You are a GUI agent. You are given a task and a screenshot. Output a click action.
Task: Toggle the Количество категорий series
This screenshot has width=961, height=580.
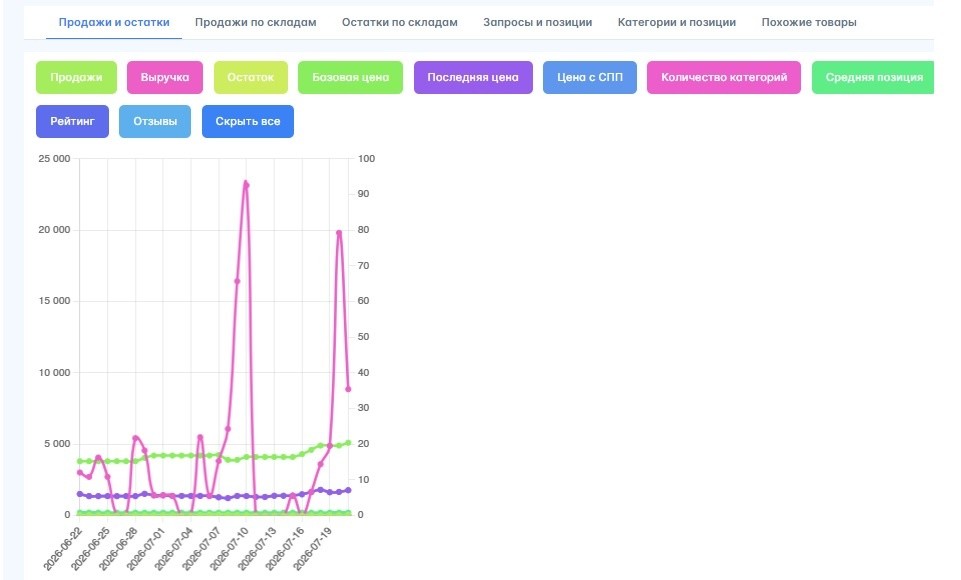(724, 77)
